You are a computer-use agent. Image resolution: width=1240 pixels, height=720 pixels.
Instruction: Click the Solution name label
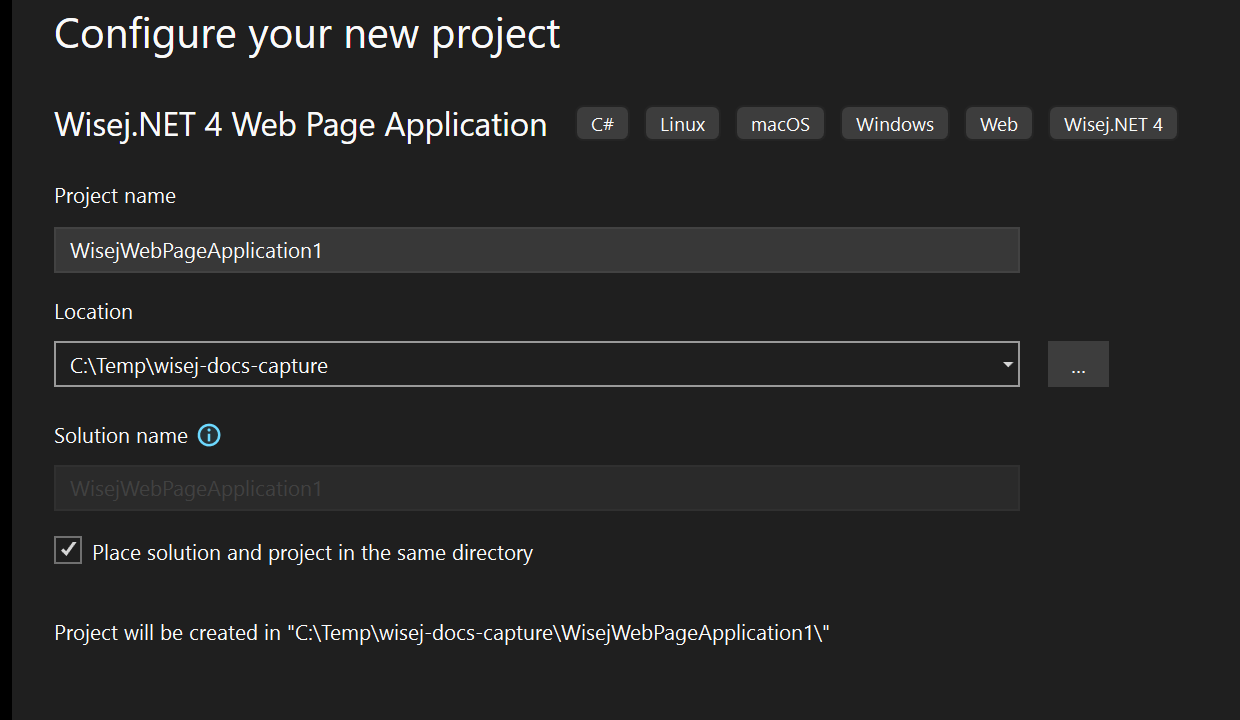point(121,436)
